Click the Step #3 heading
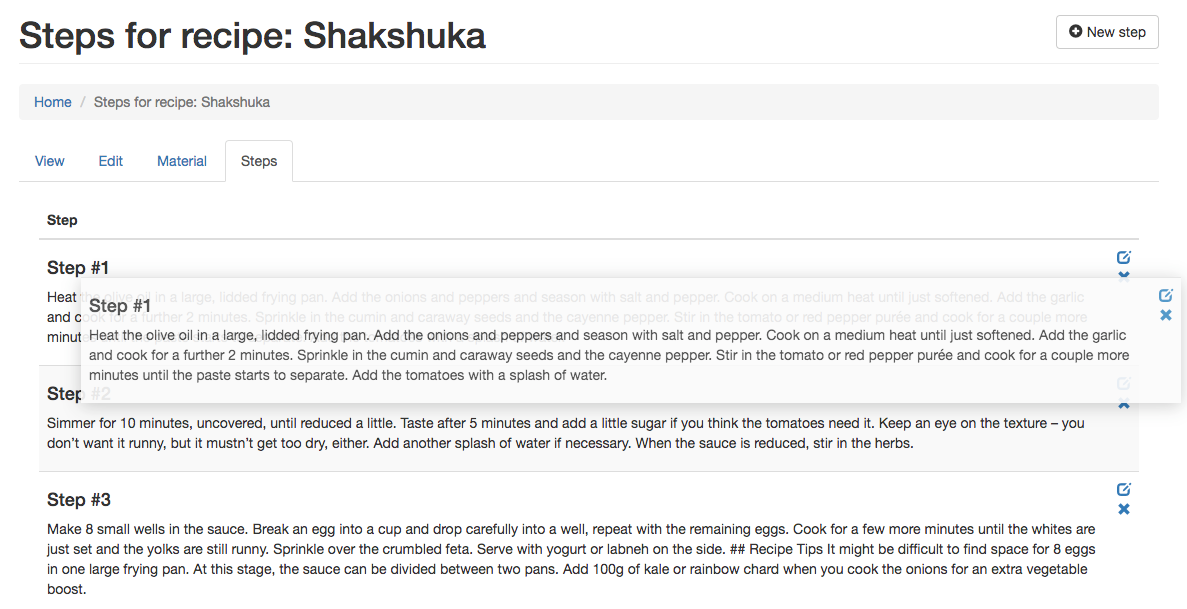 [79, 500]
